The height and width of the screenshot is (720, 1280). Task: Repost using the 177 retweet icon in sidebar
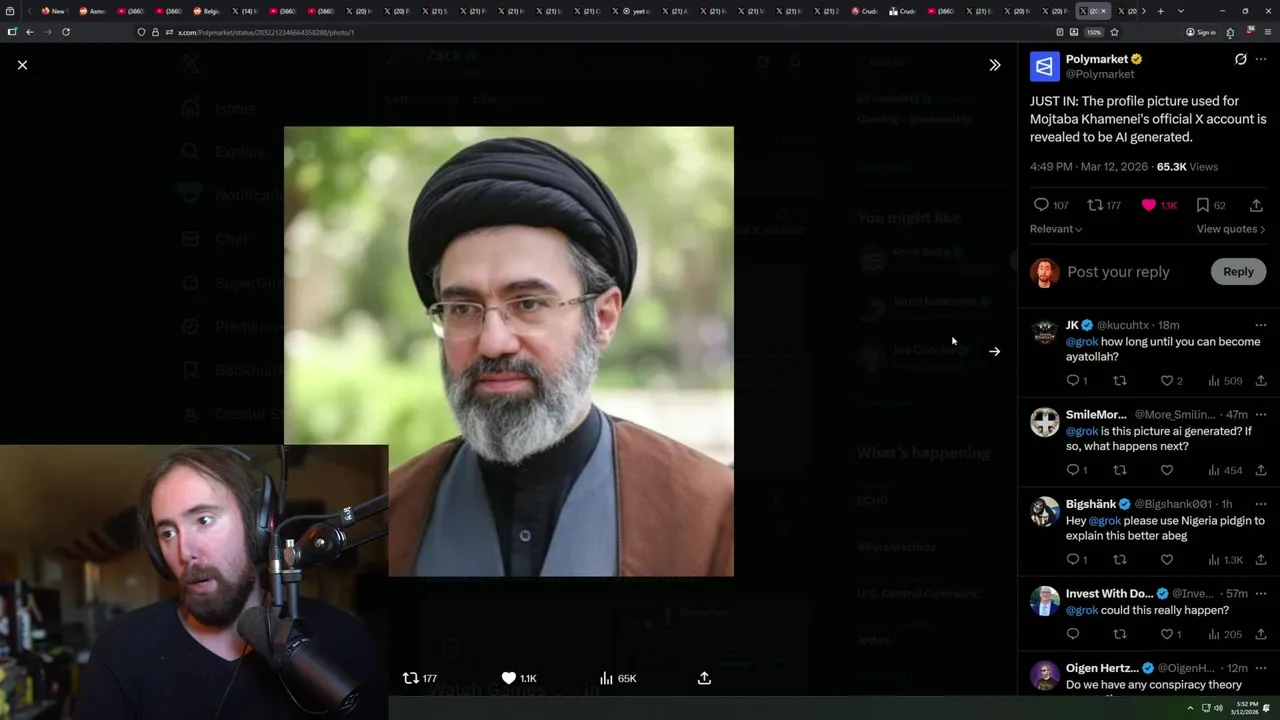(x=1095, y=205)
